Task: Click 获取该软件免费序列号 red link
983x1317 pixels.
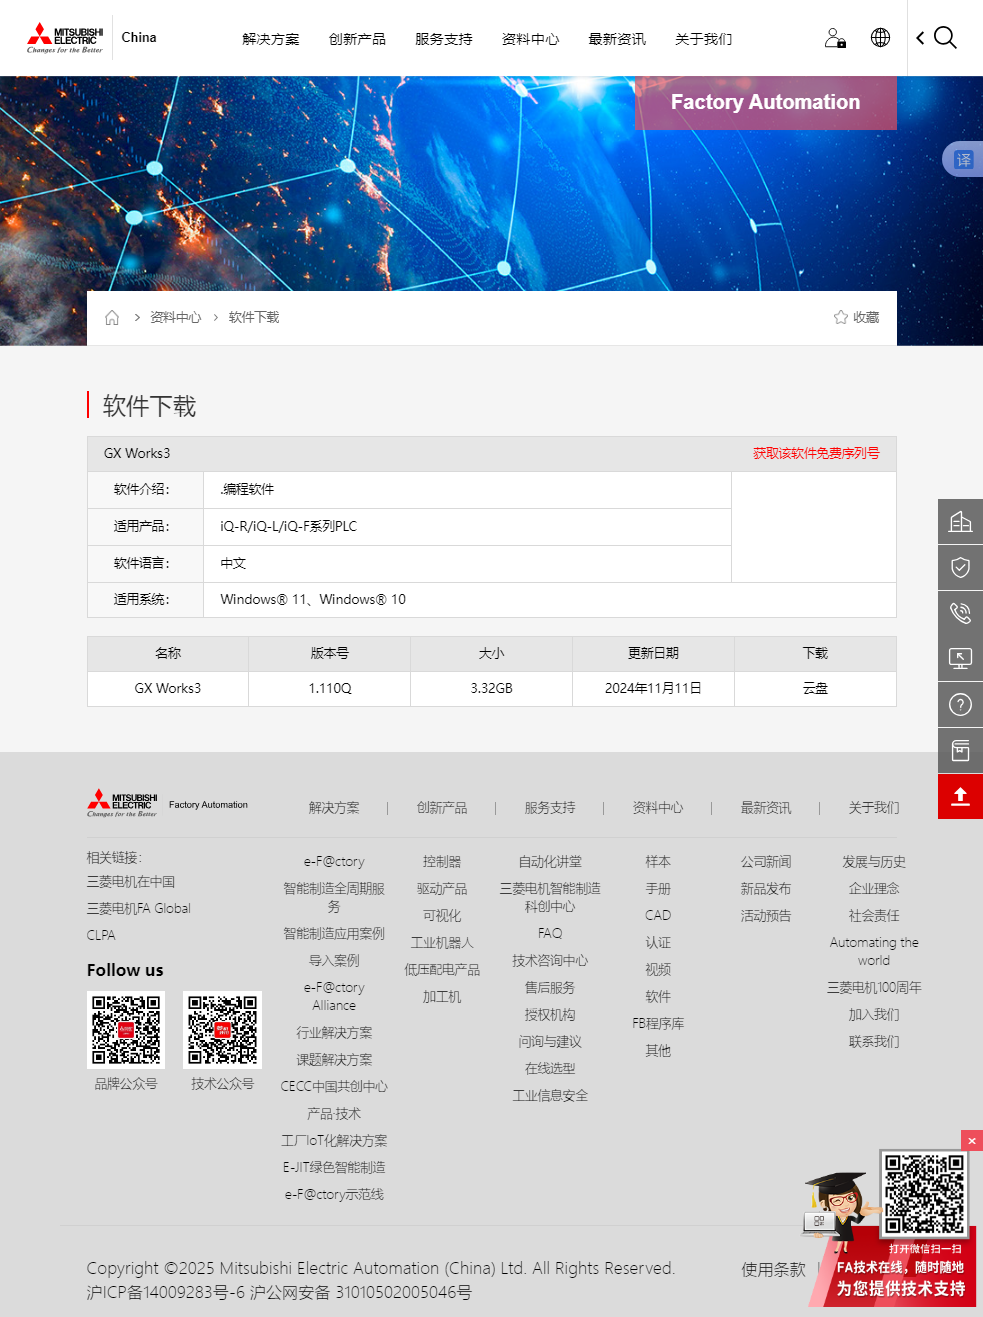Action: tap(816, 454)
